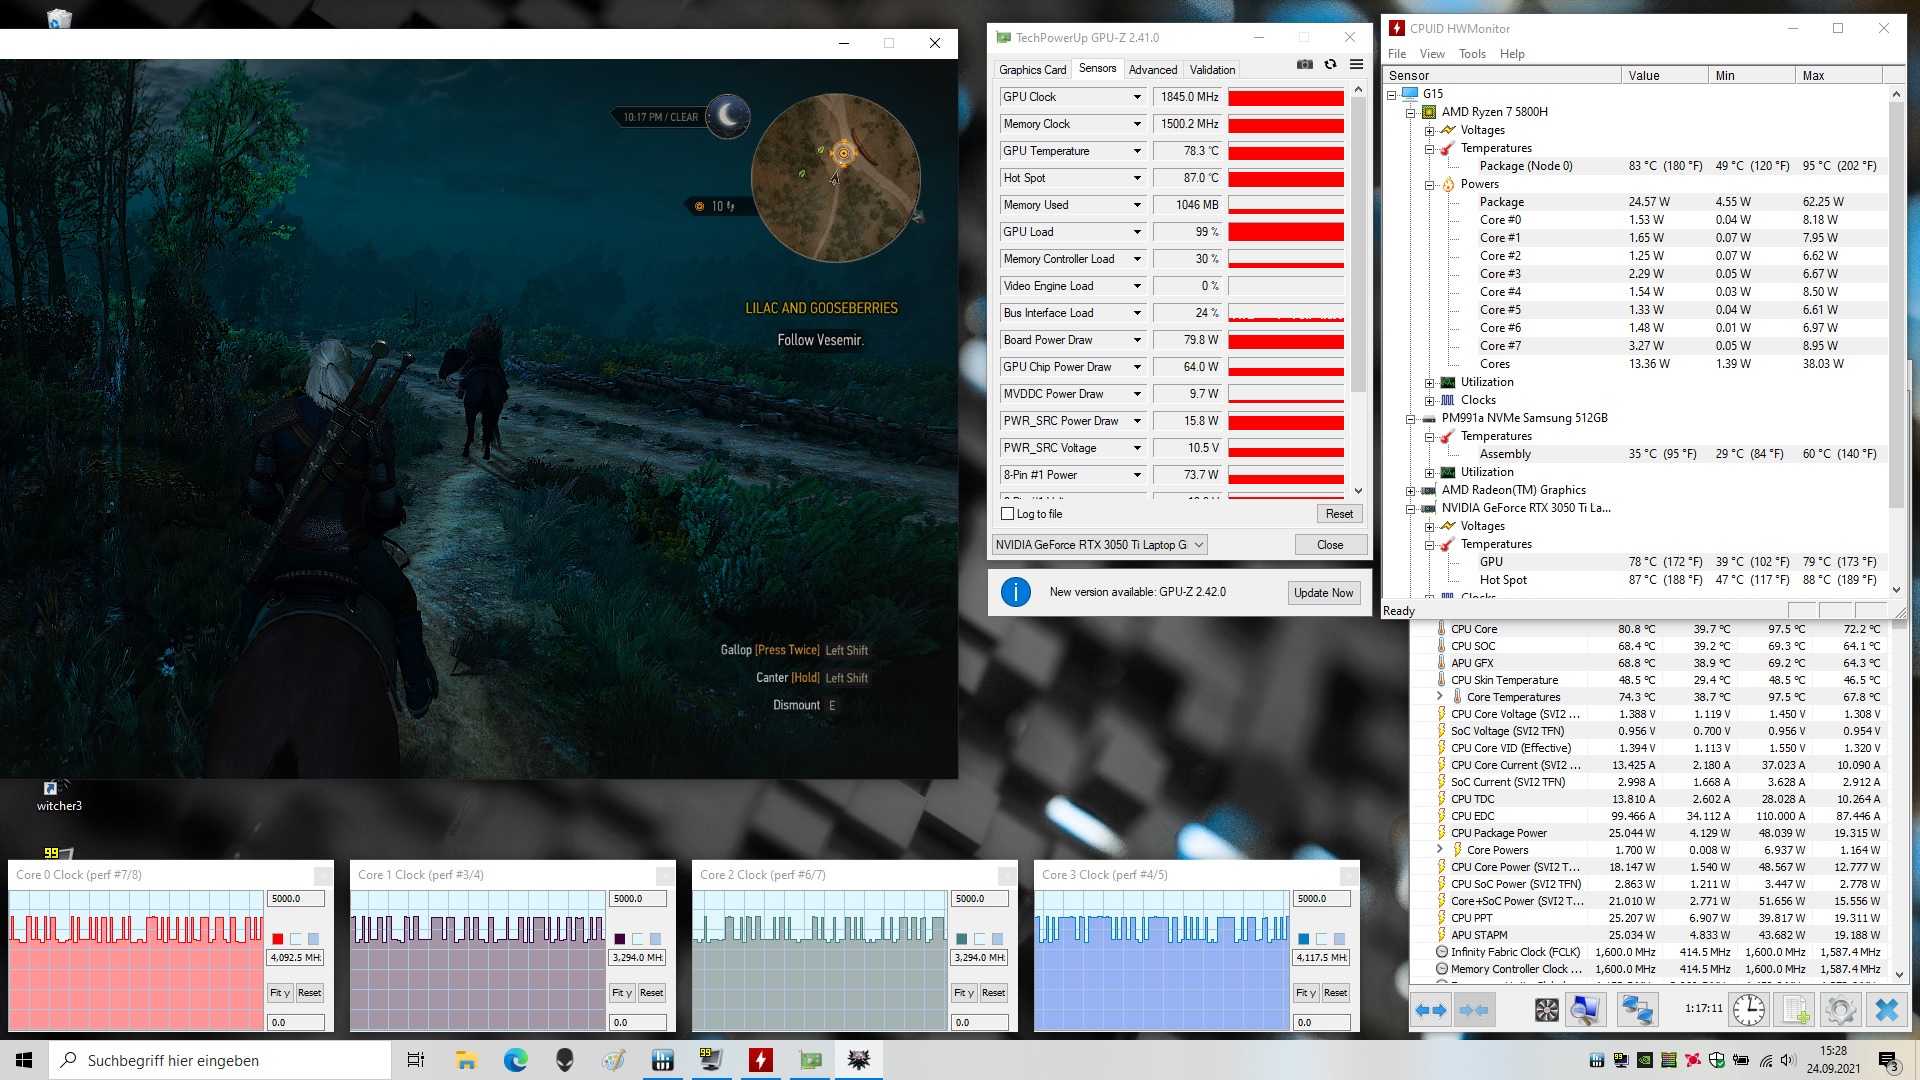The image size is (1920, 1080).
Task: Click HWiNFO clock timer icon
Action: tap(1748, 1010)
